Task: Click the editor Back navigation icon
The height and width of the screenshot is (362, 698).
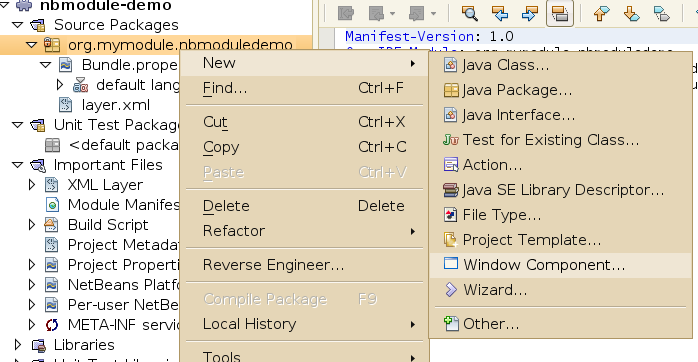Action: tap(376, 13)
